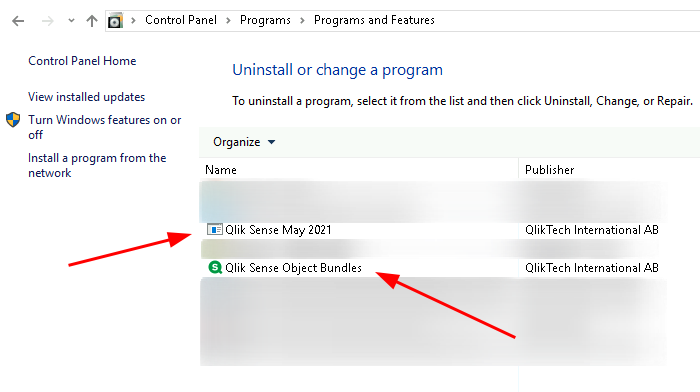
Task: Click the Qlik Sense May 2021 icon
Action: (215, 229)
